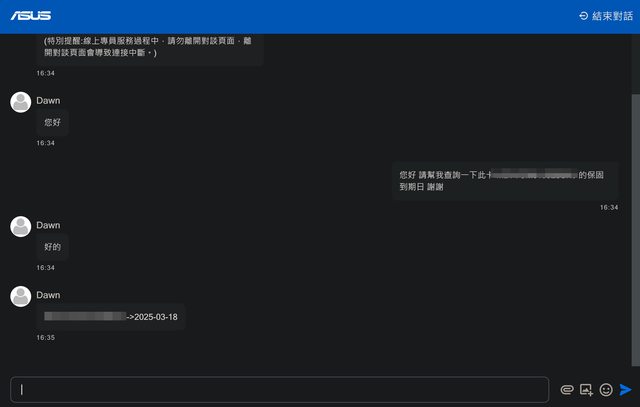This screenshot has height=407, width=640.
Task: Select the 您好 message bubble
Action: pos(53,123)
